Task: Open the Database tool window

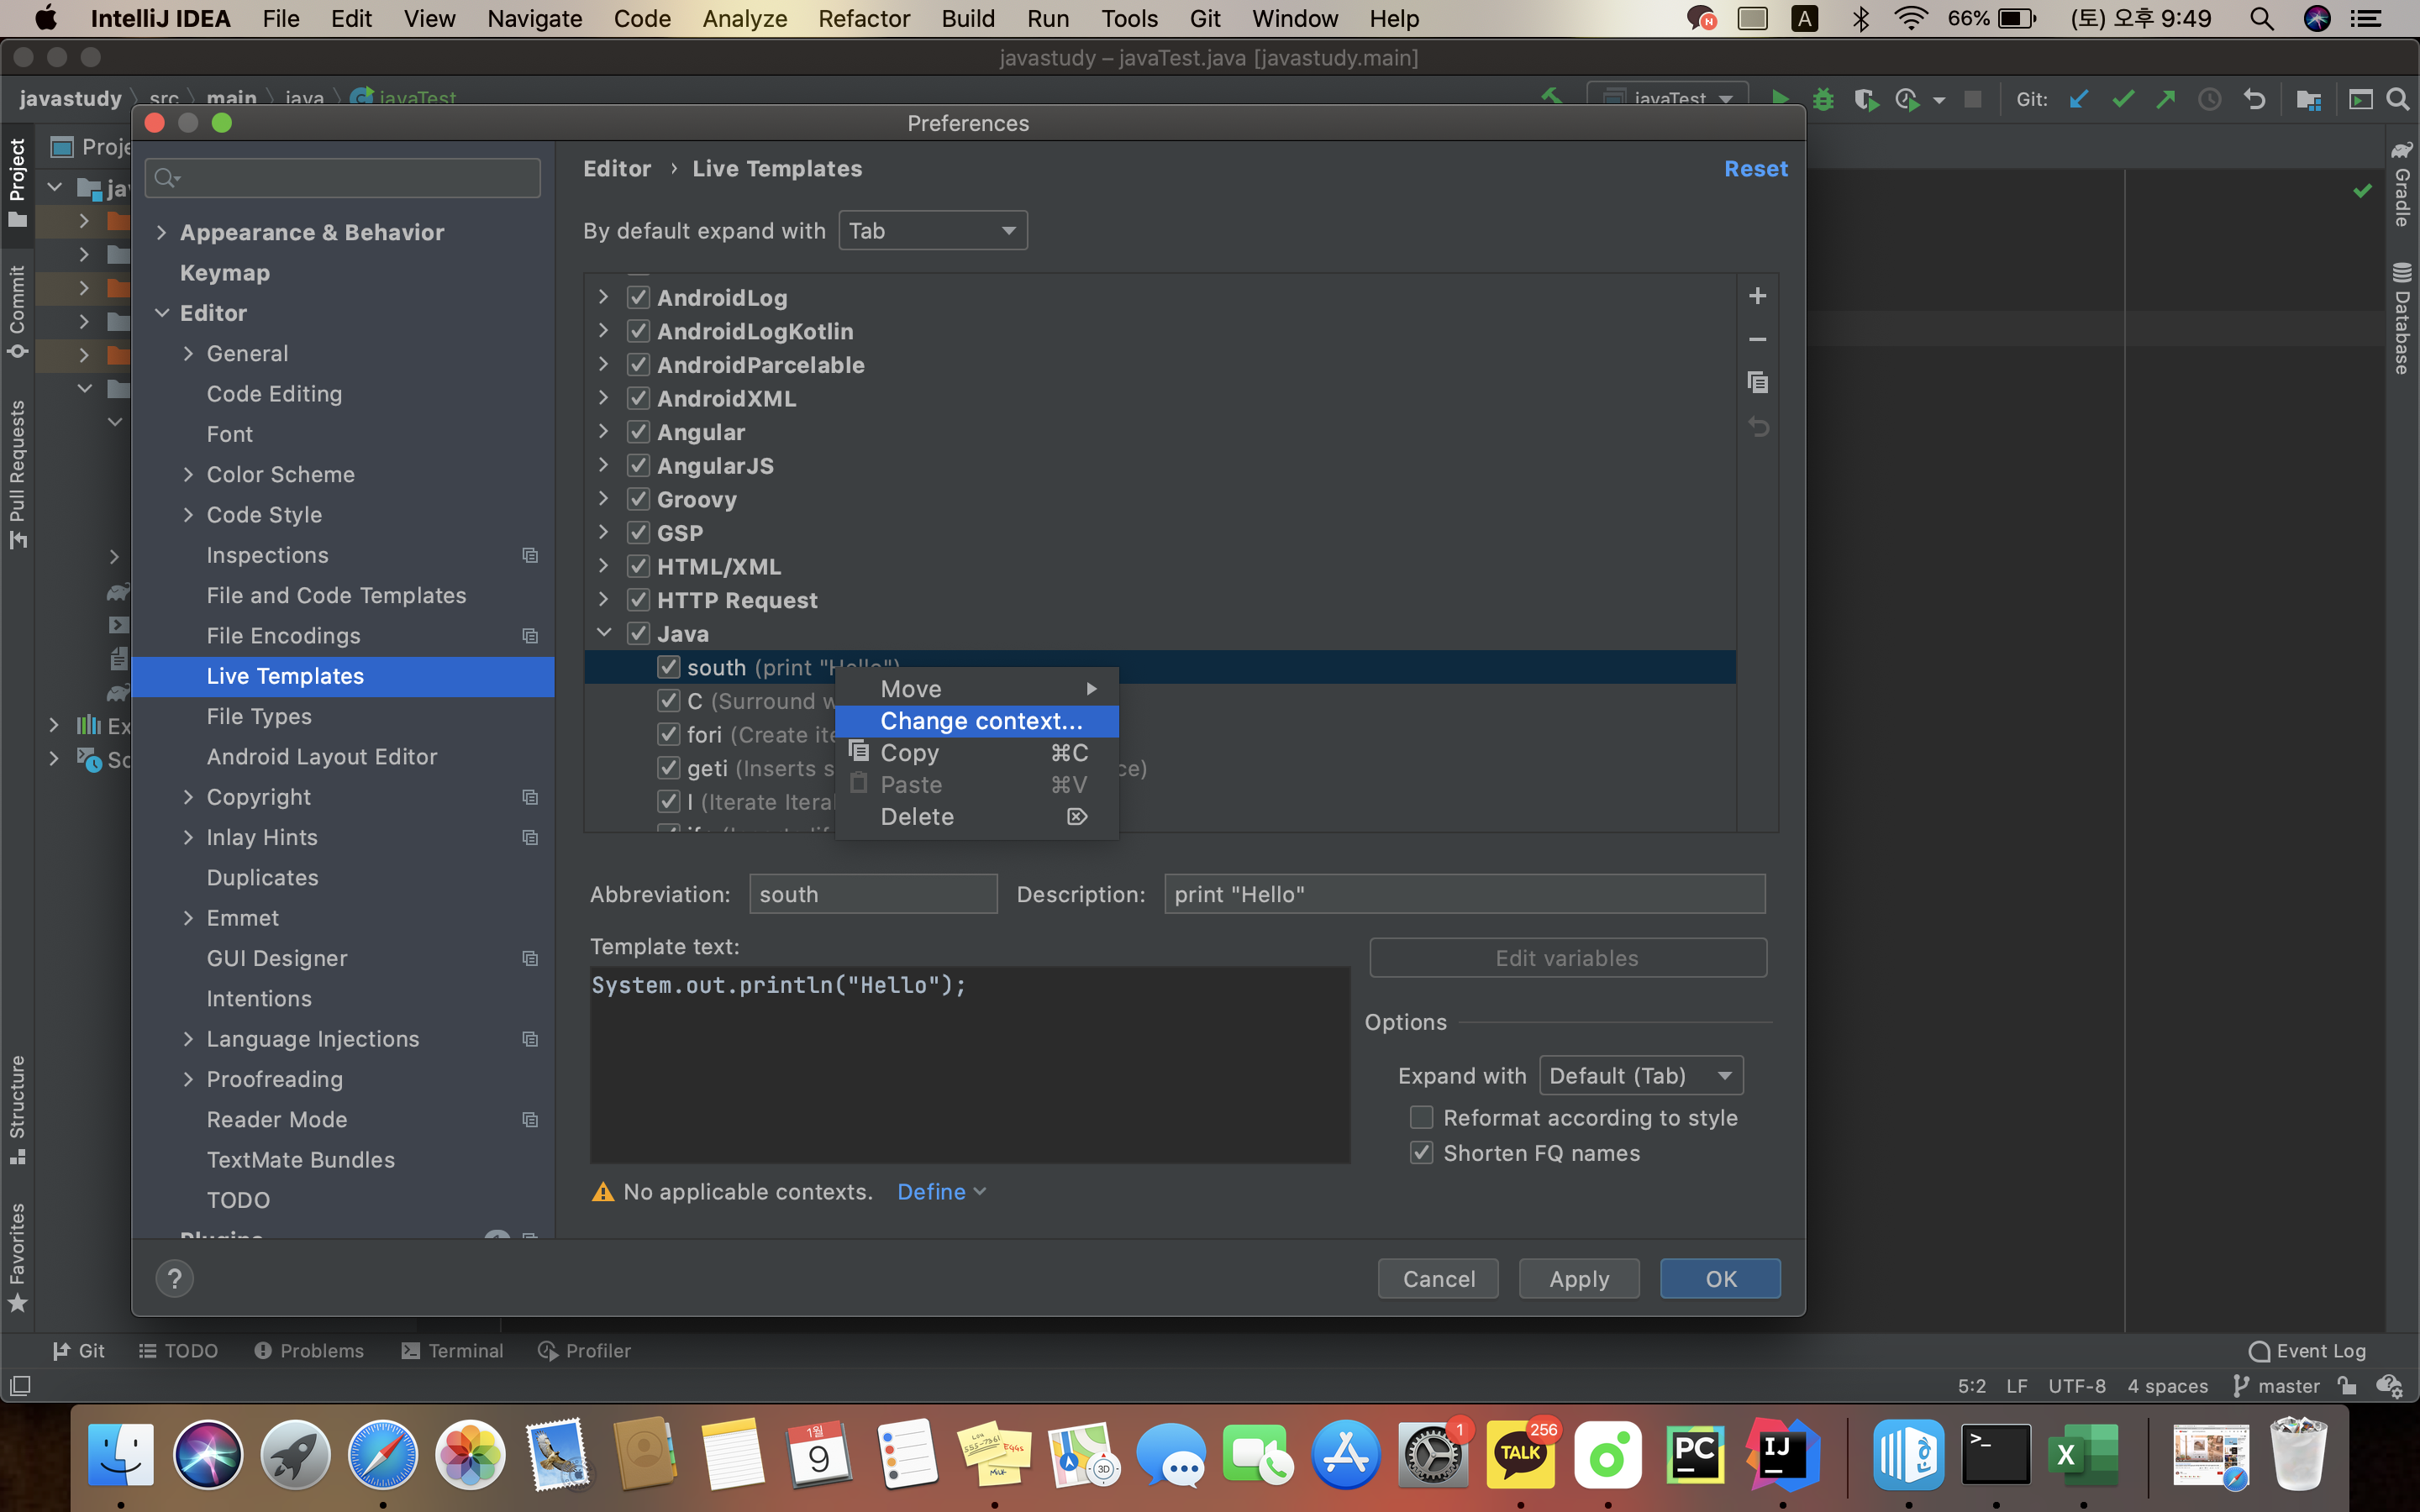Action: (x=2401, y=318)
